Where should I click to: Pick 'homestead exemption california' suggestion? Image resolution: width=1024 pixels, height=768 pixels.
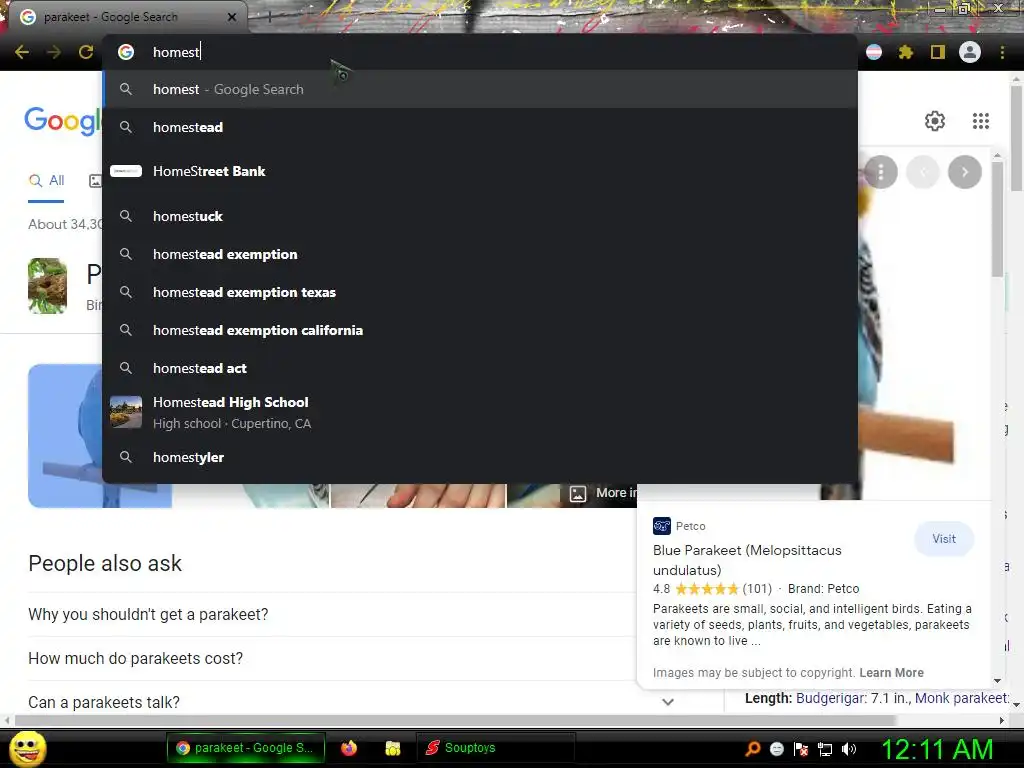[x=480, y=330]
